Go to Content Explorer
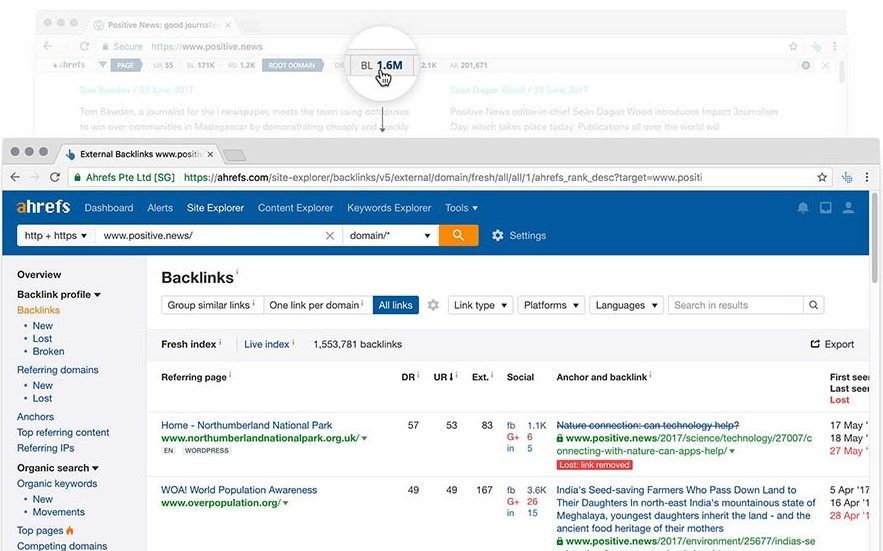Viewport: 883px width, 551px height. click(295, 208)
